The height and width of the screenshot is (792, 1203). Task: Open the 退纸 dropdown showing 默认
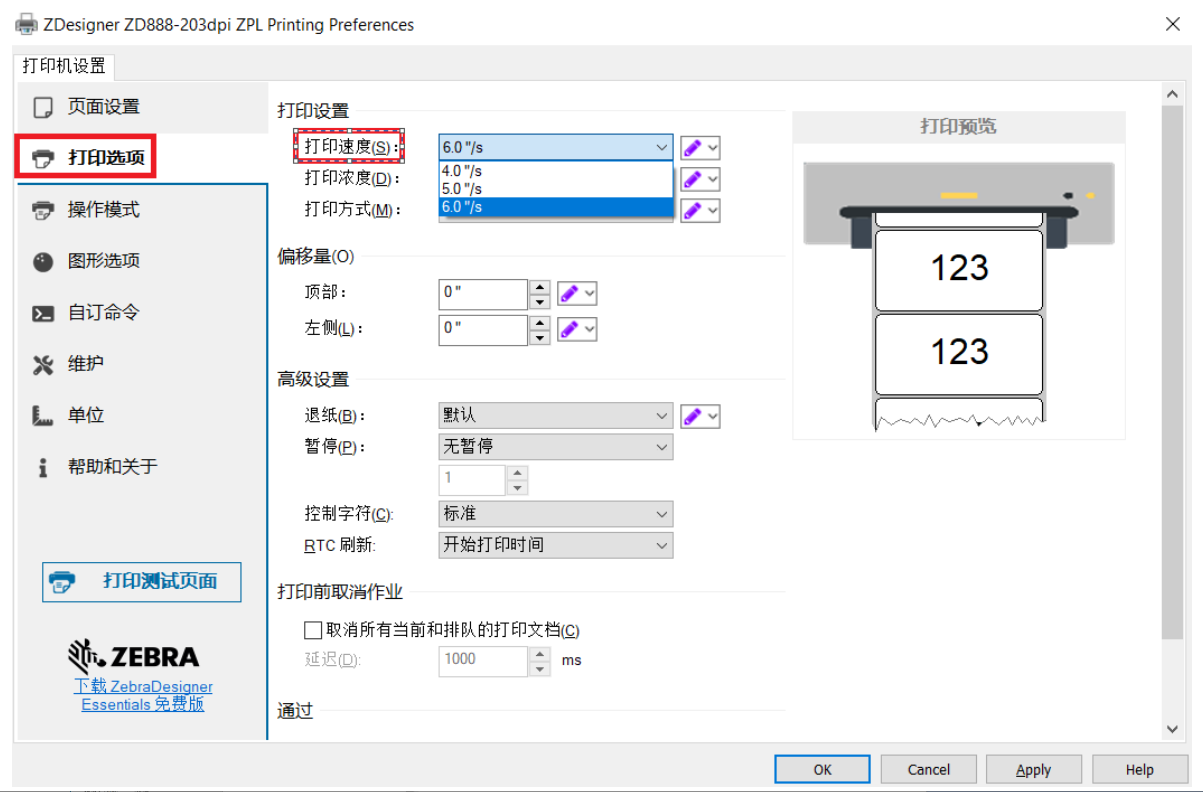[x=556, y=415]
